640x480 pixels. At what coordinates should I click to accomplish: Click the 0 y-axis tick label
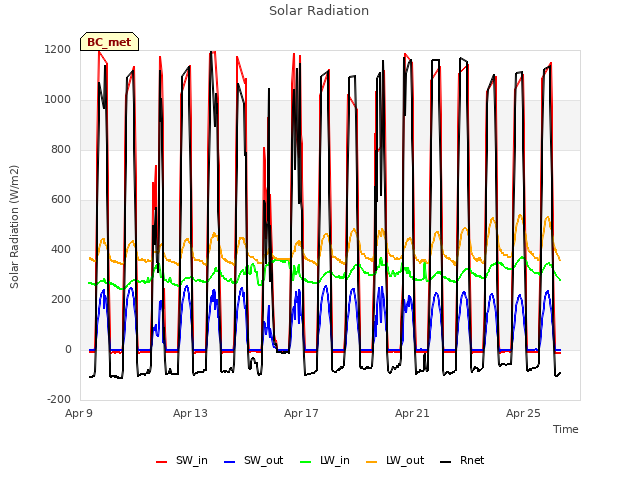68,349
